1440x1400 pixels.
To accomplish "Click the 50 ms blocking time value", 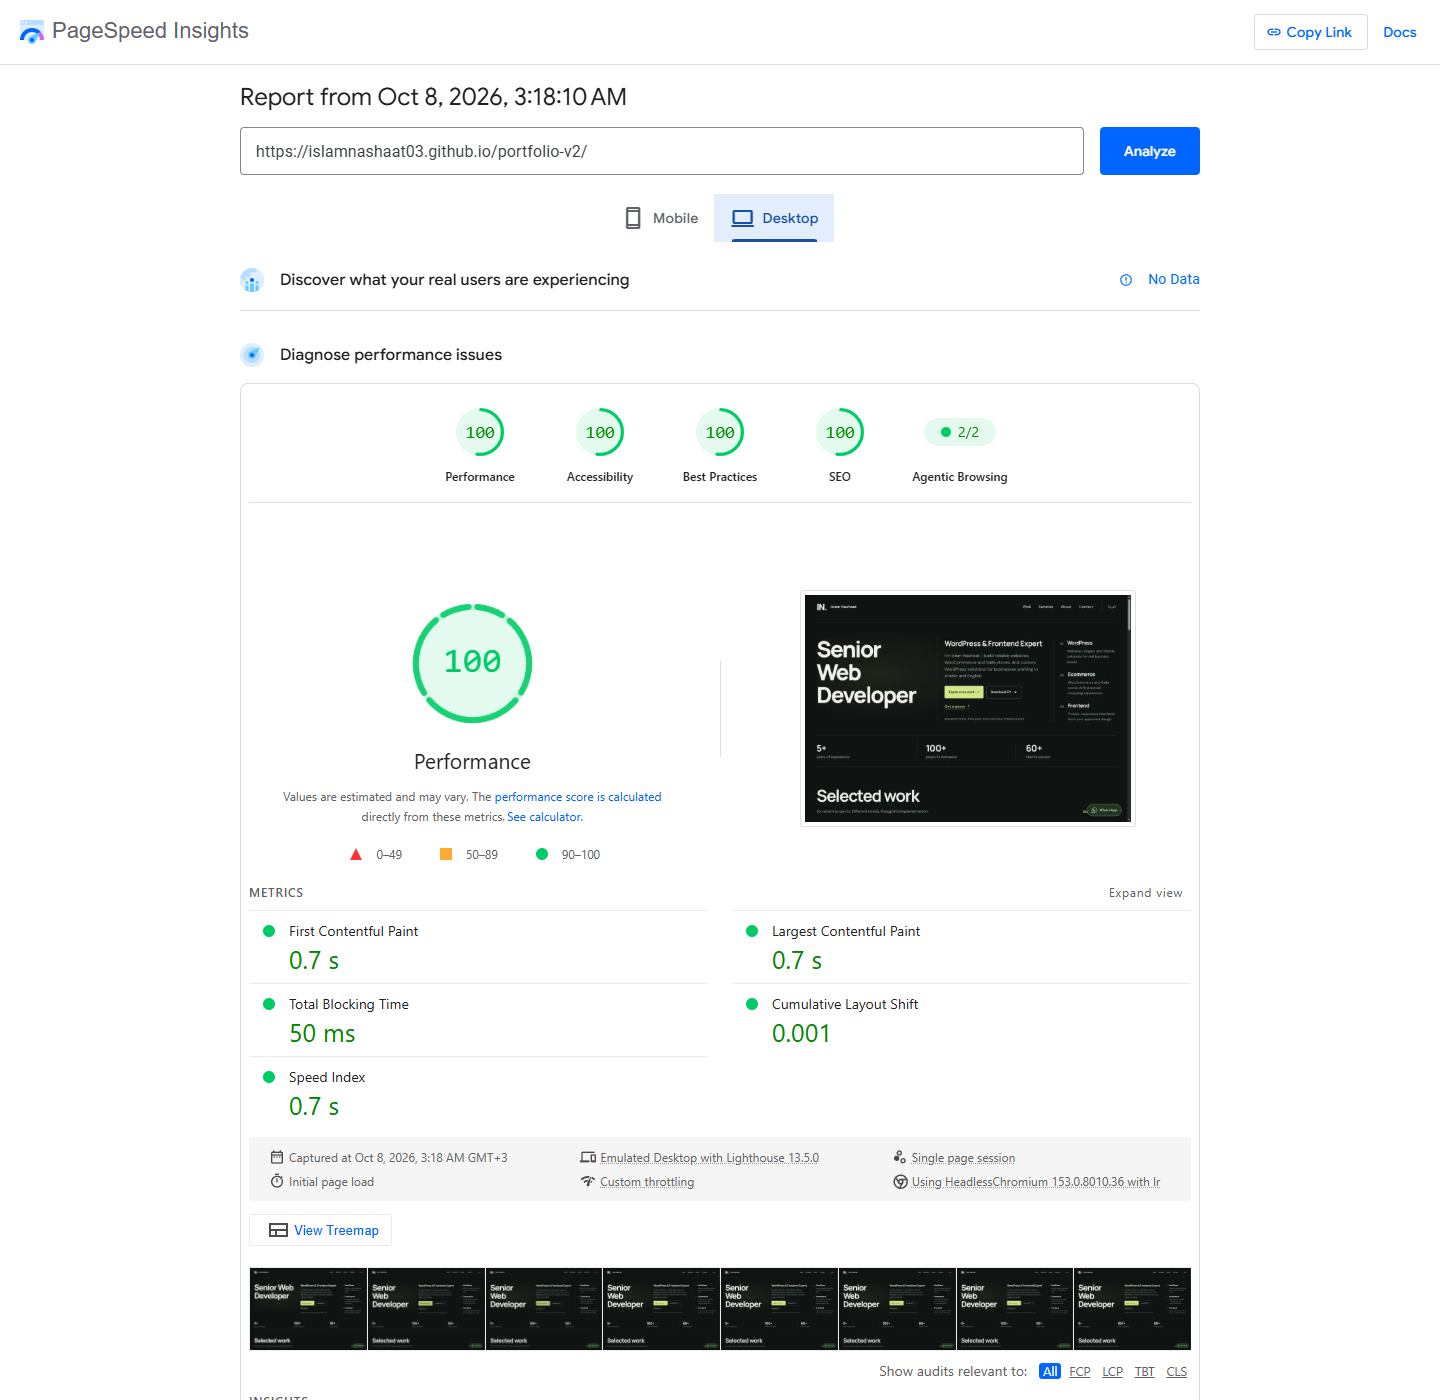I will pos(322,1034).
